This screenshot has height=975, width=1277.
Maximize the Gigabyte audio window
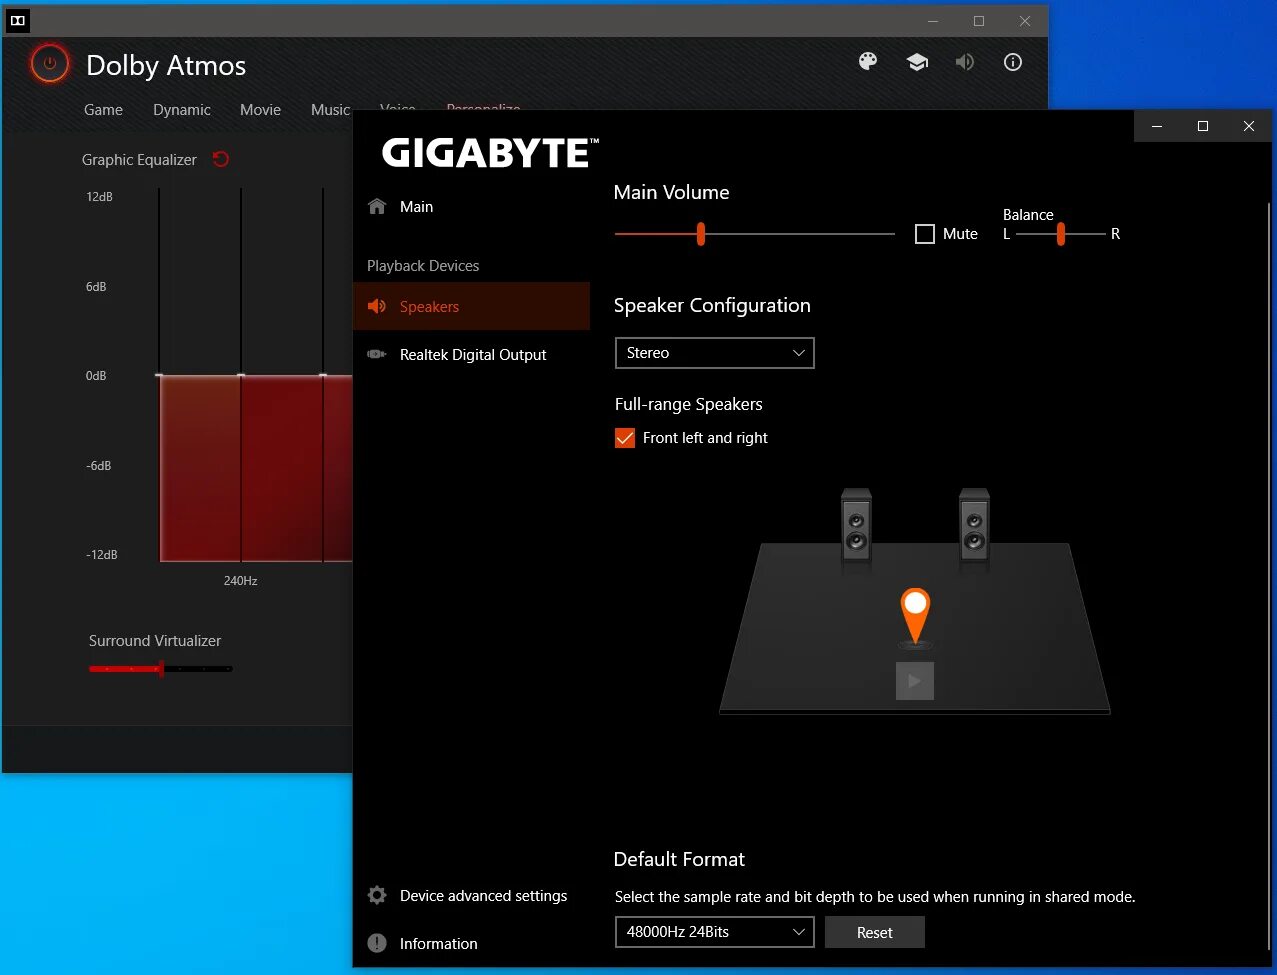coord(1203,126)
